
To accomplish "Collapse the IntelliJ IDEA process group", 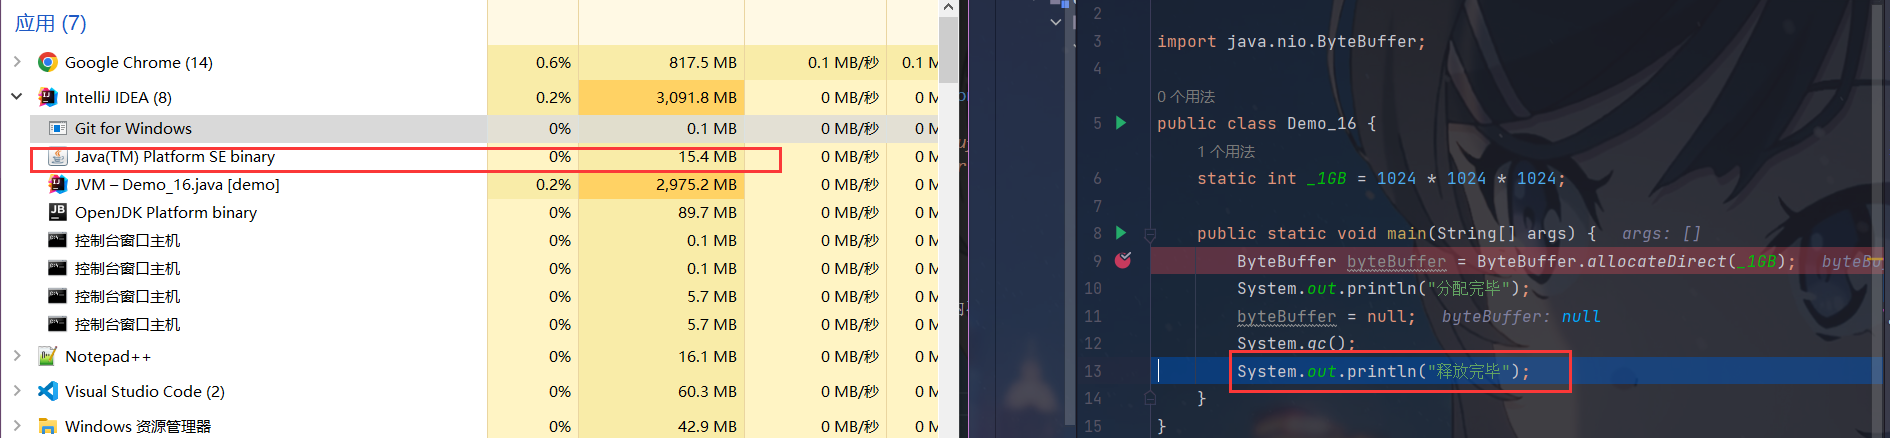I will coord(17,97).
